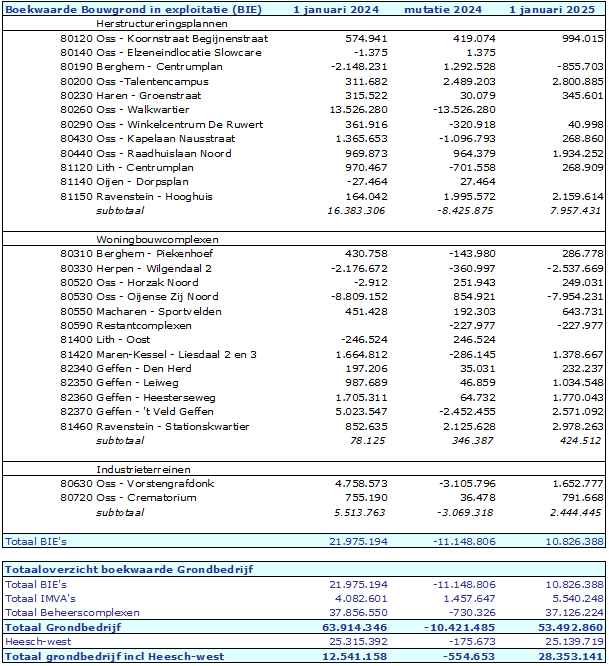Select '80630 Oss - Vorstengrafdonk' row label

pos(137,484)
